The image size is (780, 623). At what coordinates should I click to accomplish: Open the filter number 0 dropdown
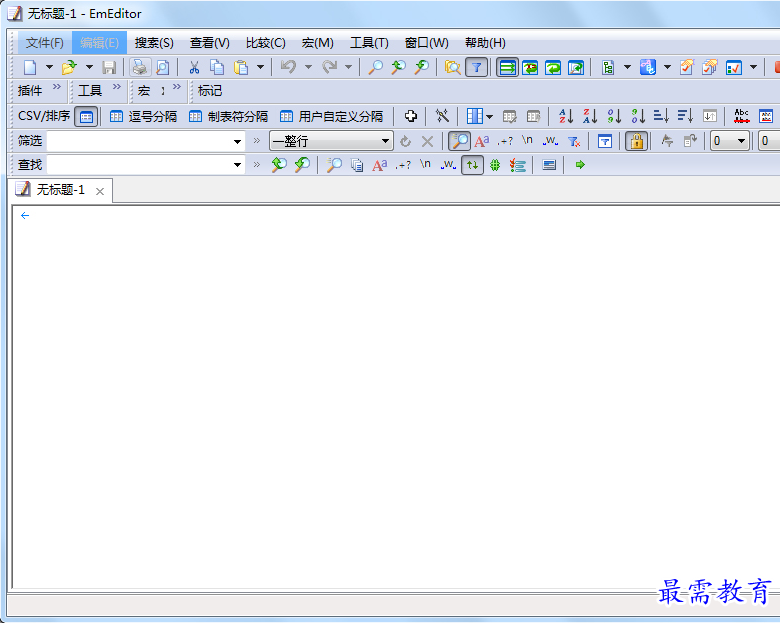741,141
